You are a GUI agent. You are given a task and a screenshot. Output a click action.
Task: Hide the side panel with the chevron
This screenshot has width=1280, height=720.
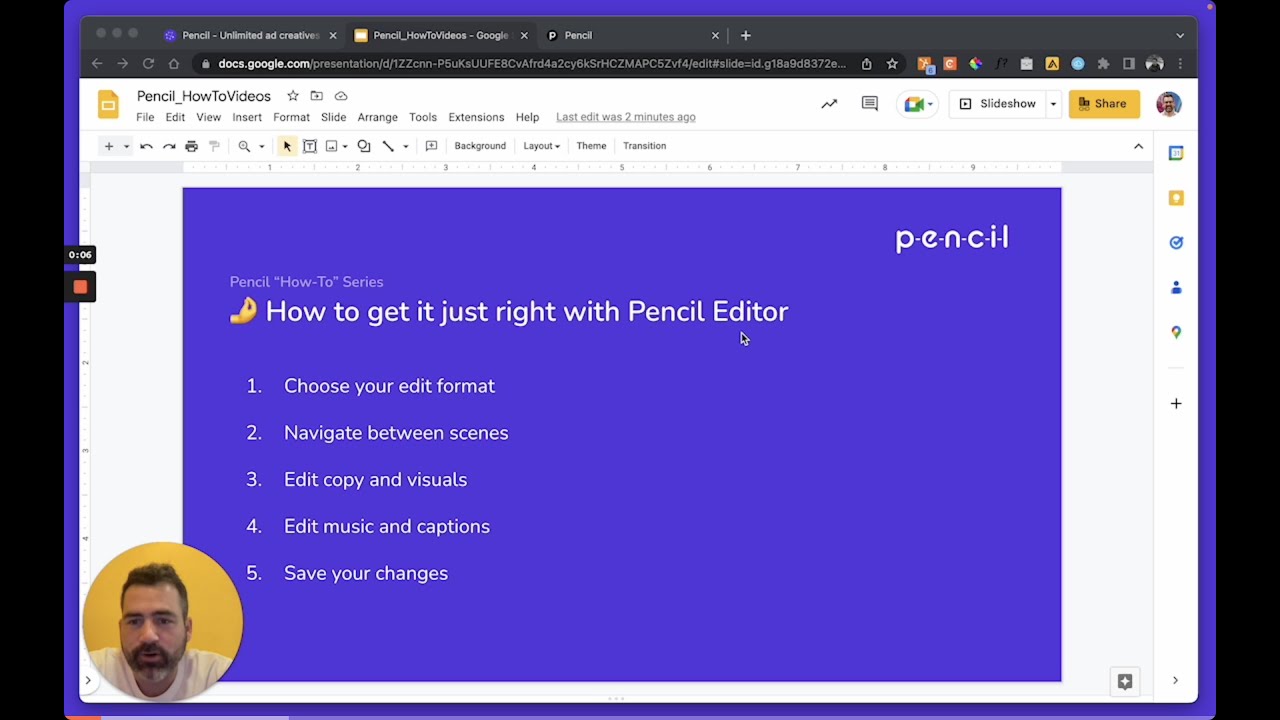click(1175, 681)
